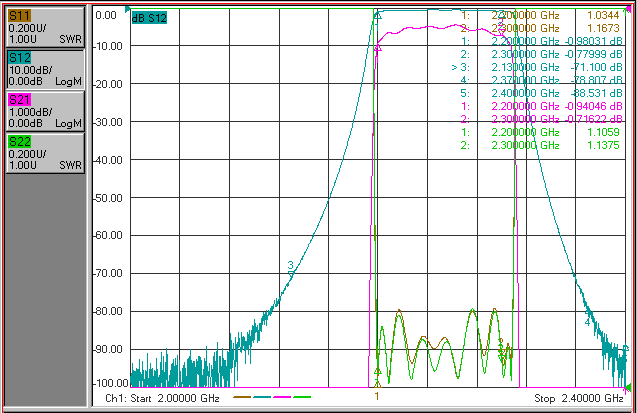Image resolution: width=637 pixels, height=413 pixels.
Task: Click S12 marker 5 readout -88.531 dB
Action: point(597,93)
